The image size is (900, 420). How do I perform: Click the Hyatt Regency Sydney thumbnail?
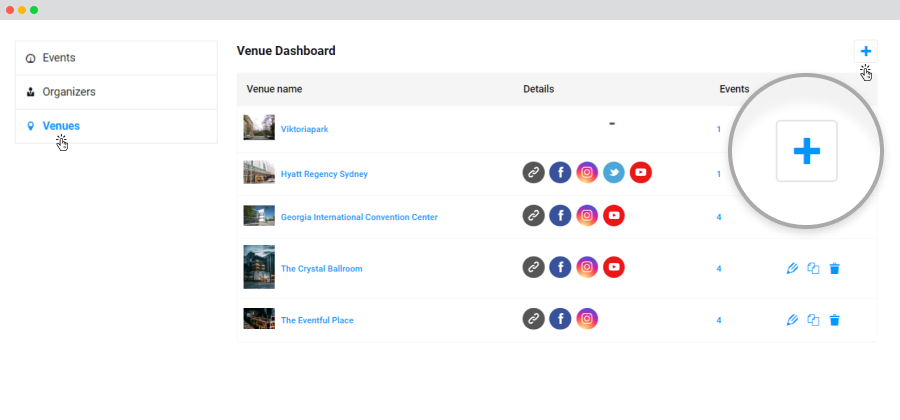click(259, 172)
